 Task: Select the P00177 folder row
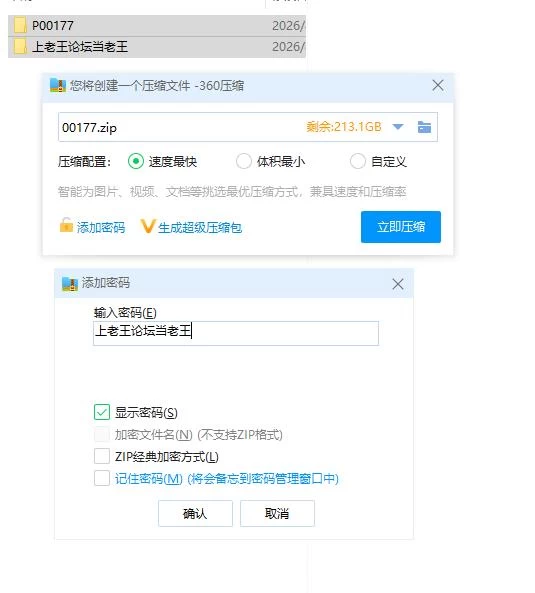point(157,26)
